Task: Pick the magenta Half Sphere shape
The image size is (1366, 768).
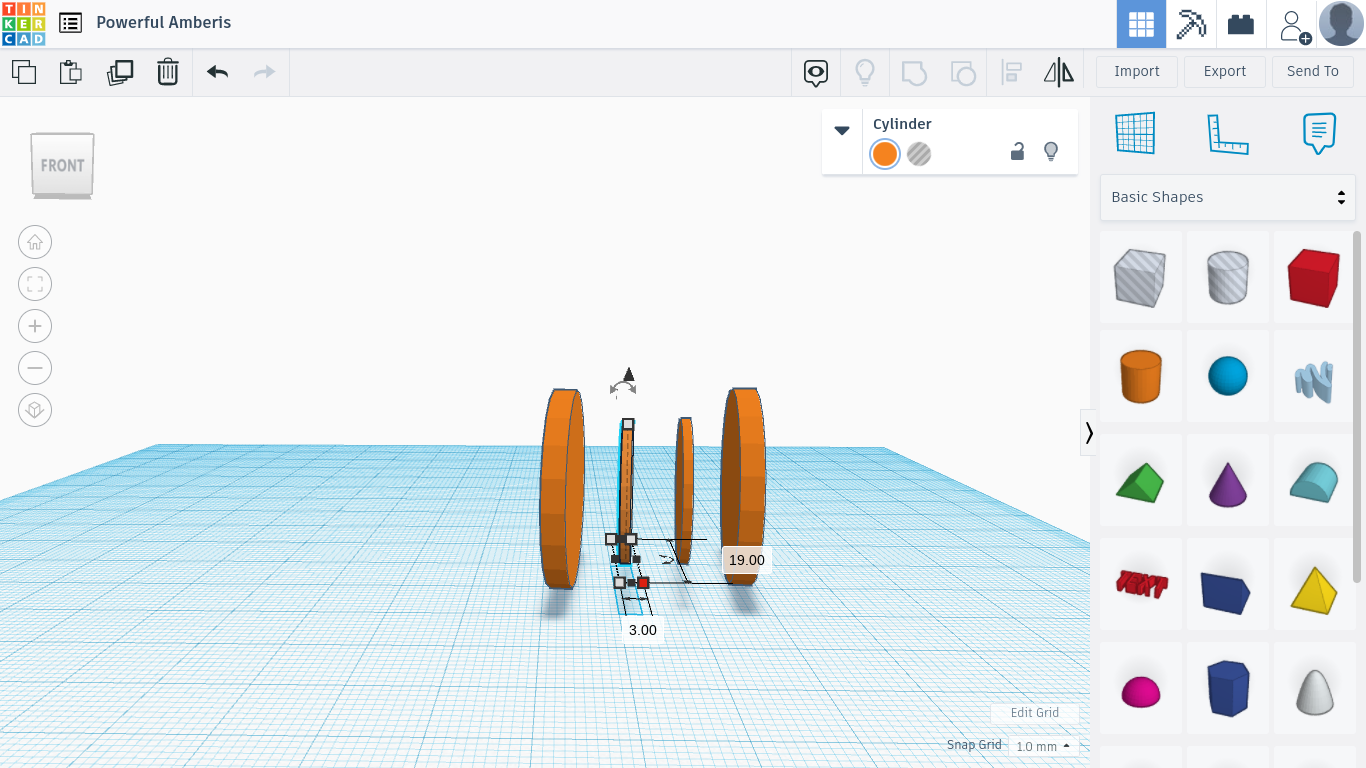Action: pos(1140,689)
